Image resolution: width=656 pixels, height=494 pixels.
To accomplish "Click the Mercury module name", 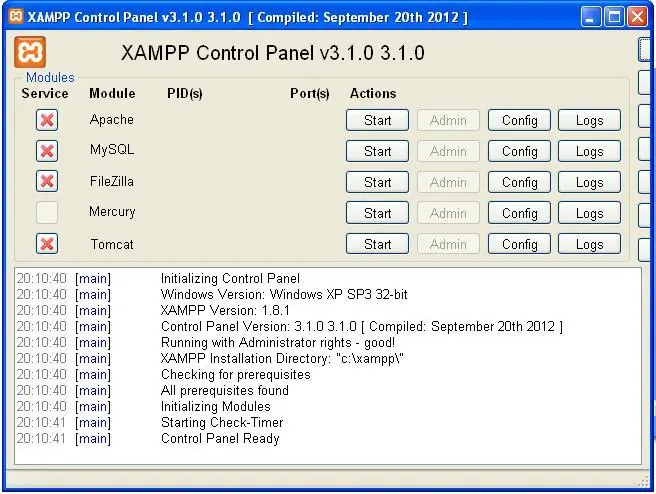I will pyautogui.click(x=112, y=212).
